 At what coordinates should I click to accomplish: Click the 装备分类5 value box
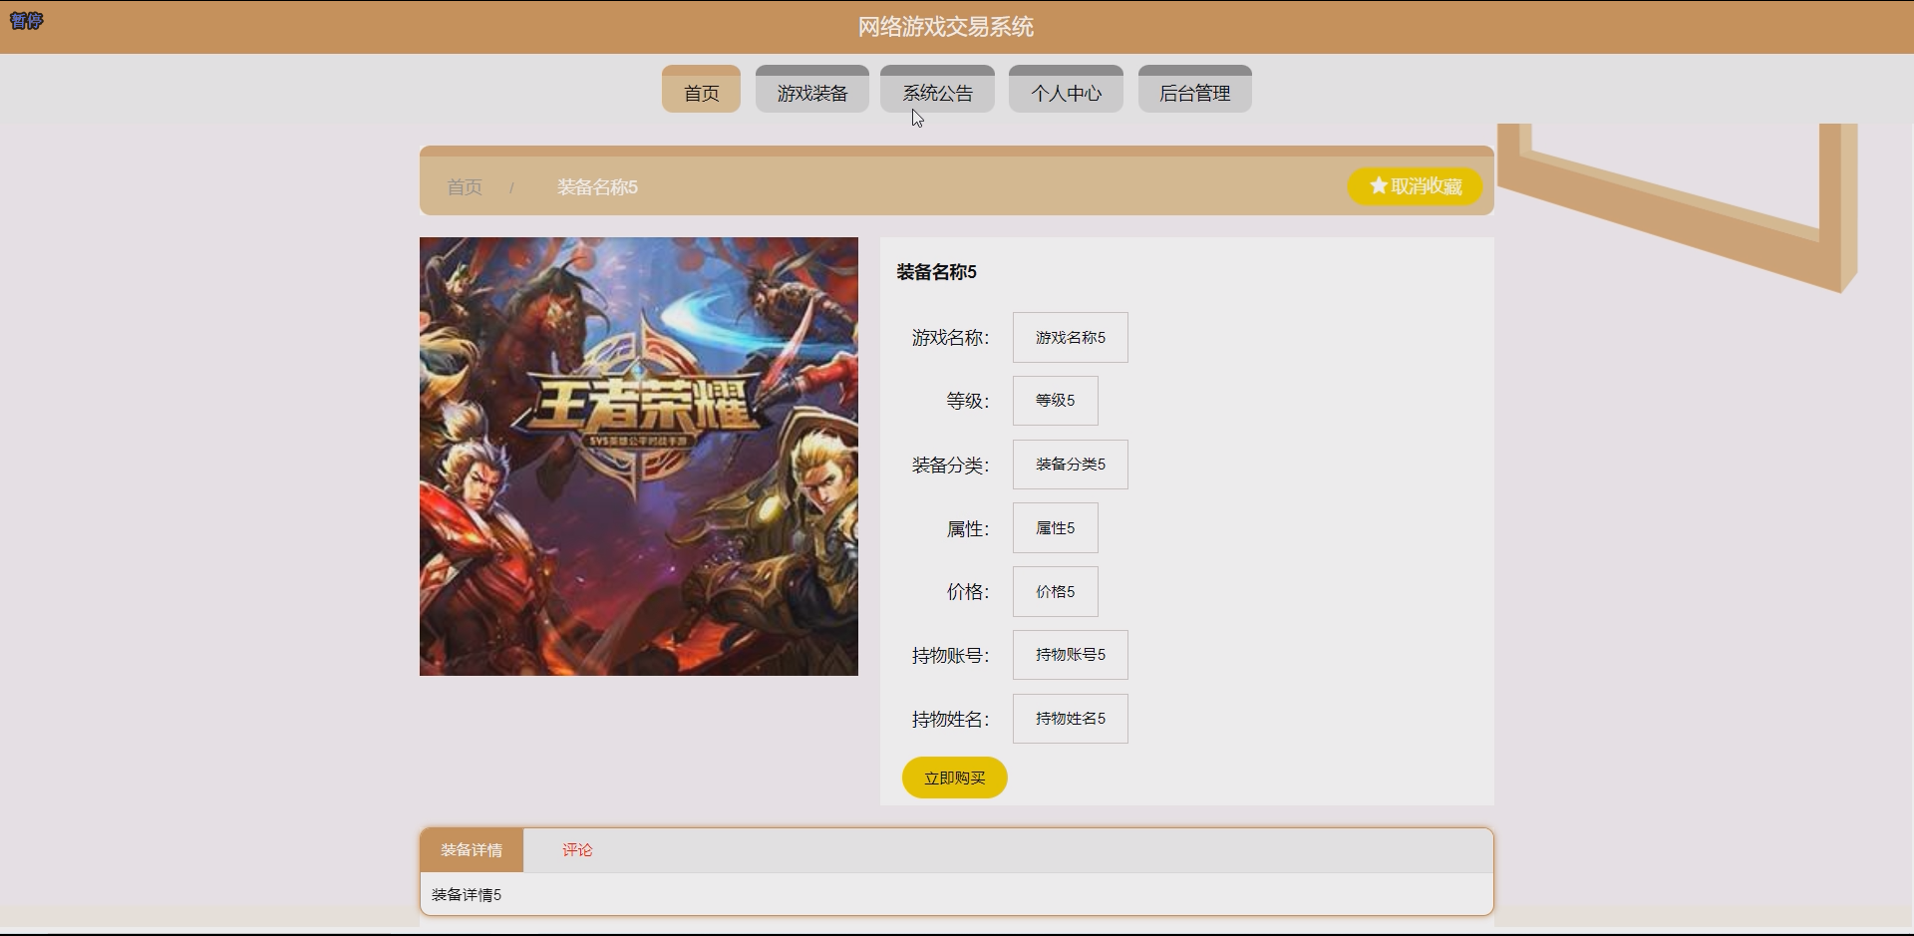point(1070,465)
